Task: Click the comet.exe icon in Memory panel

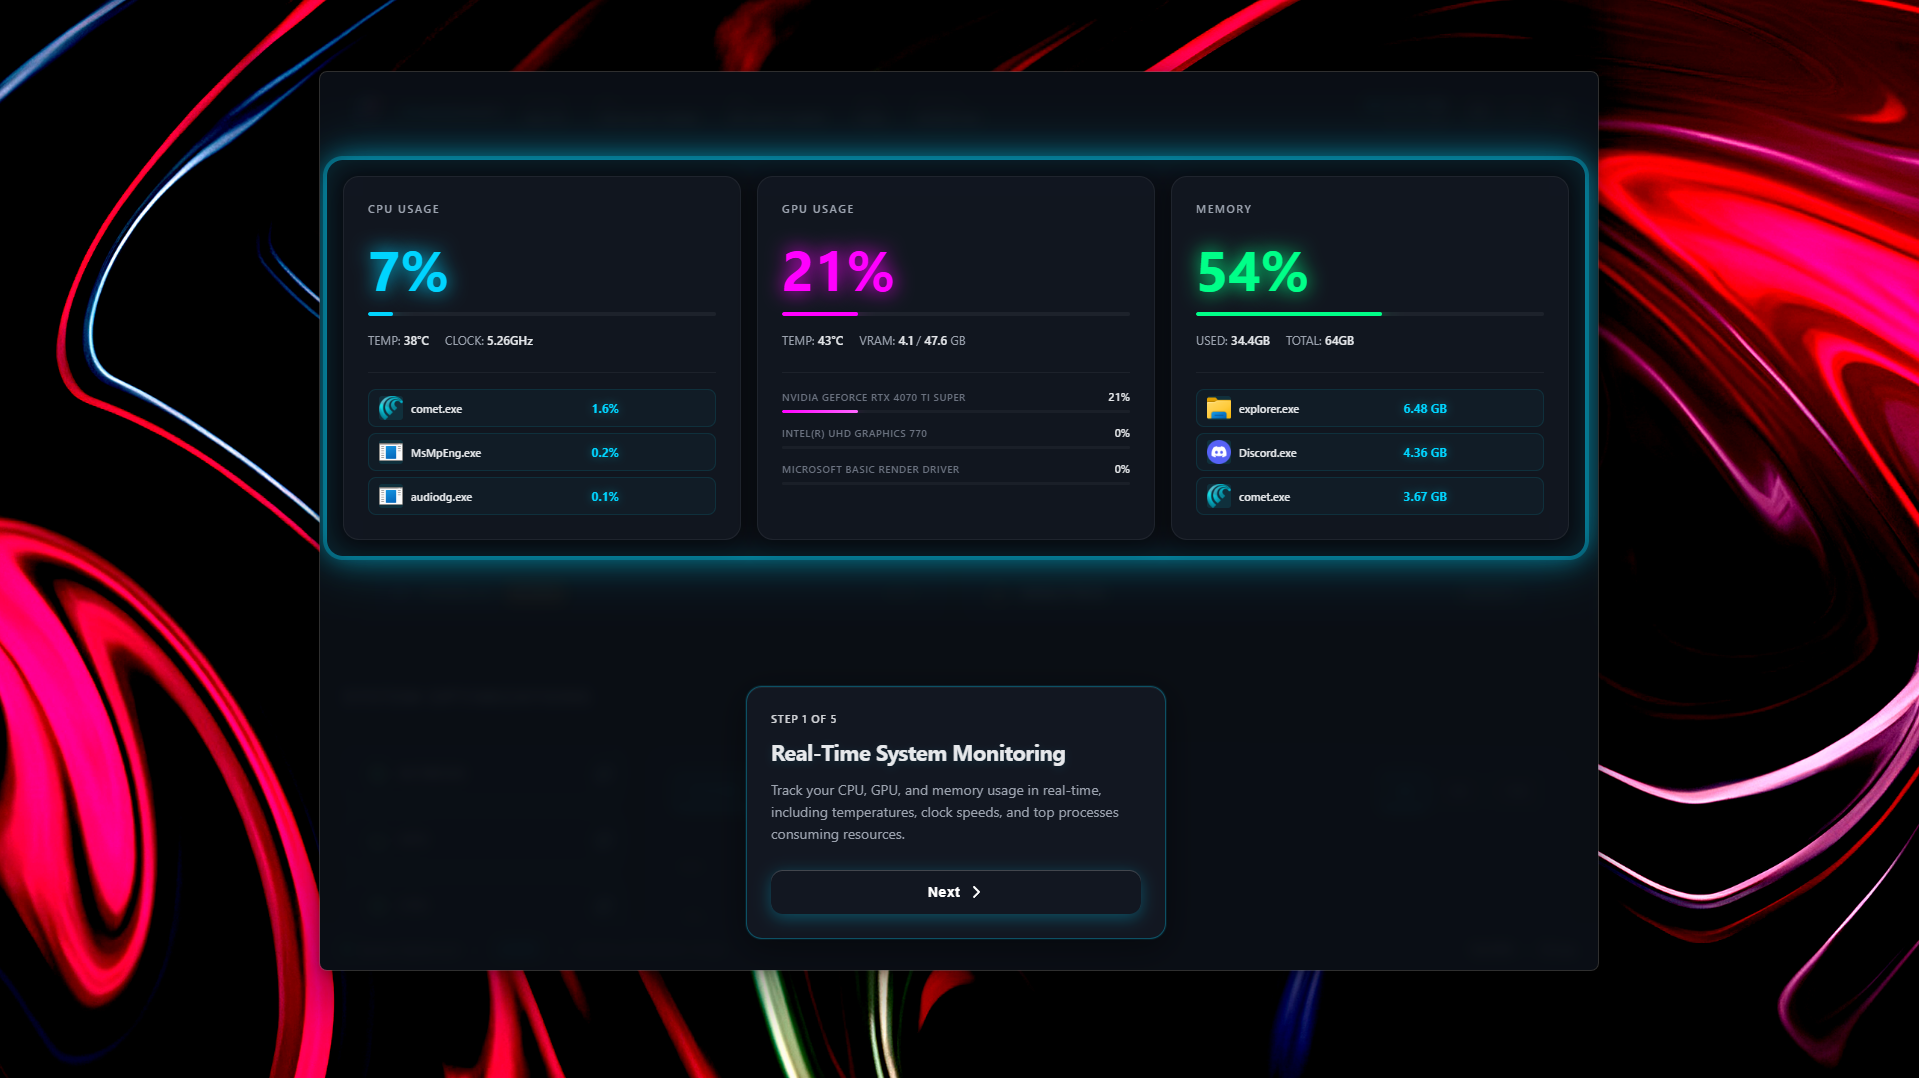Action: (1217, 496)
